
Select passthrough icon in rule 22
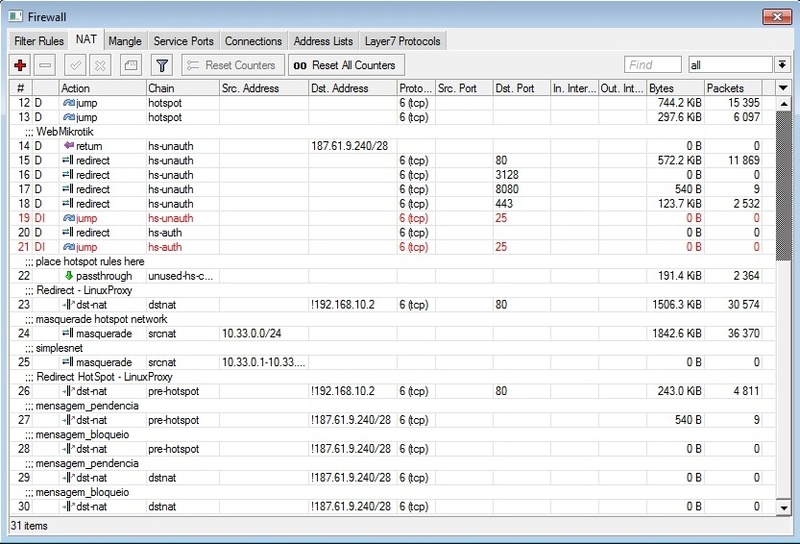point(68,276)
